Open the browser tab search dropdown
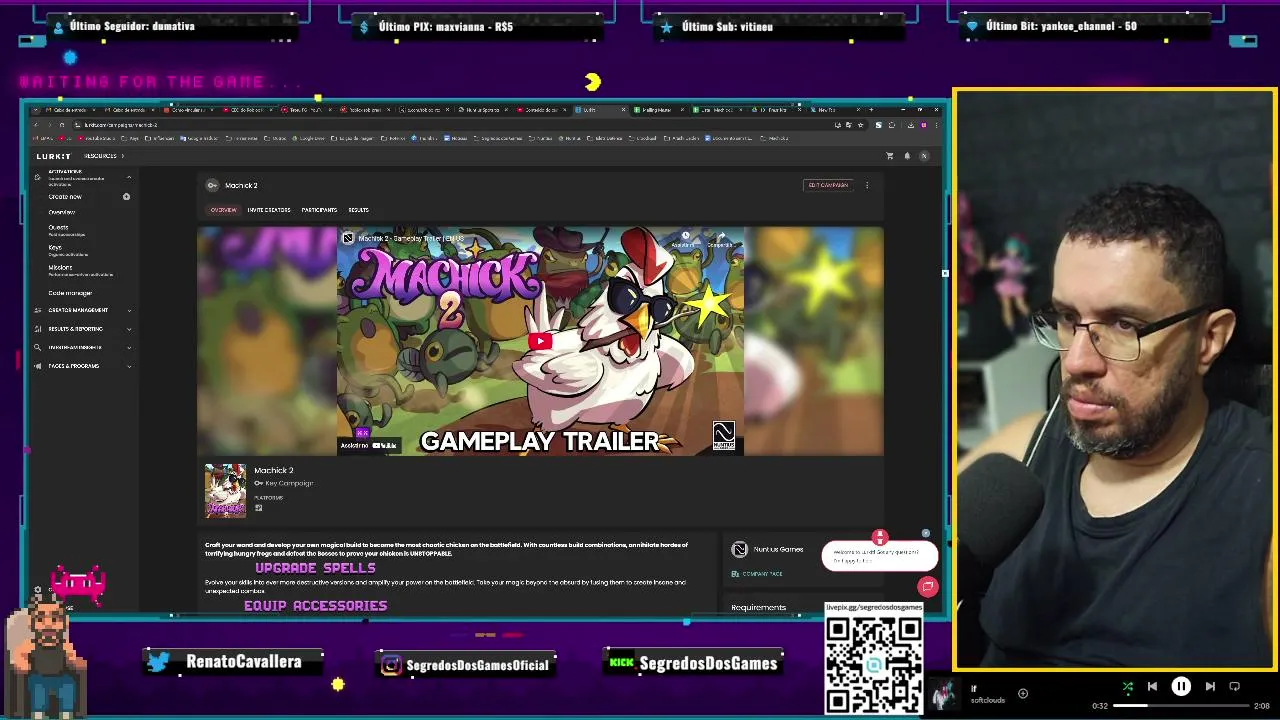The height and width of the screenshot is (720, 1280). pyautogui.click(x=36, y=110)
